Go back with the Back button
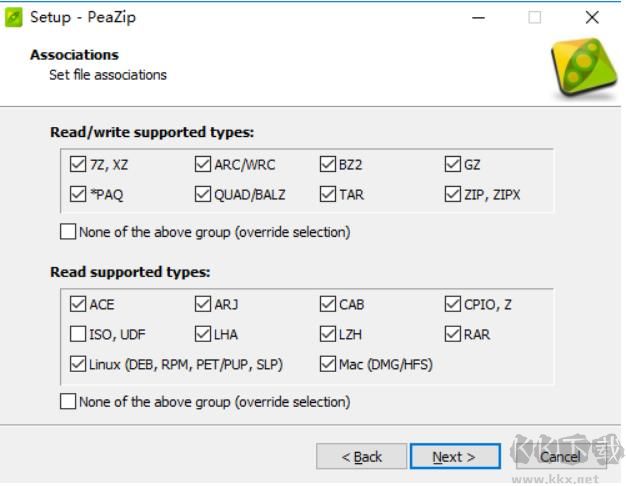 (x=361, y=457)
